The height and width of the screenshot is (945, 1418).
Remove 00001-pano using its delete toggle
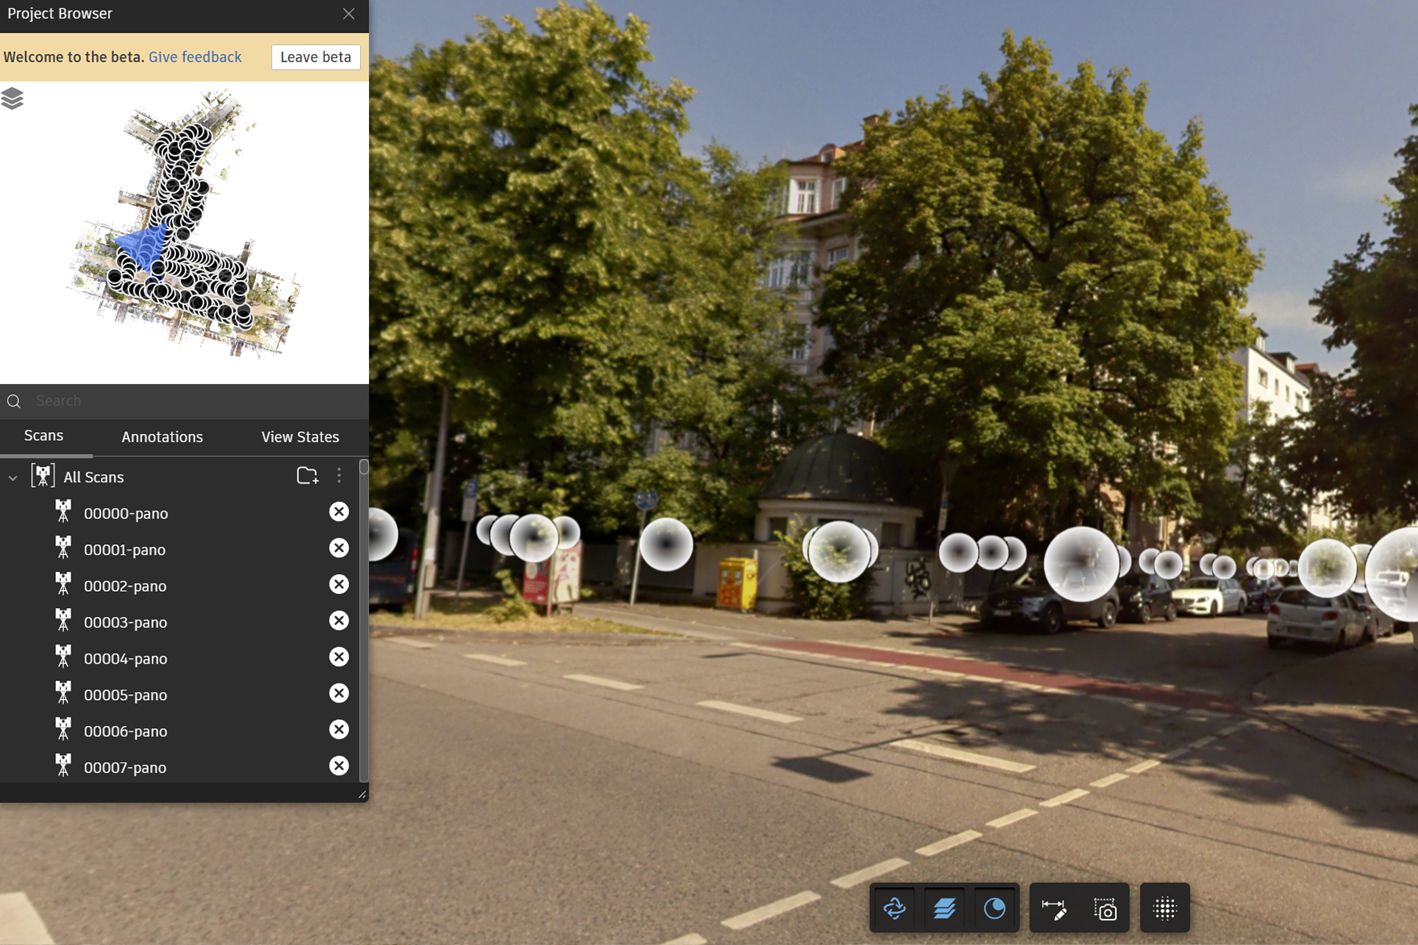339,547
